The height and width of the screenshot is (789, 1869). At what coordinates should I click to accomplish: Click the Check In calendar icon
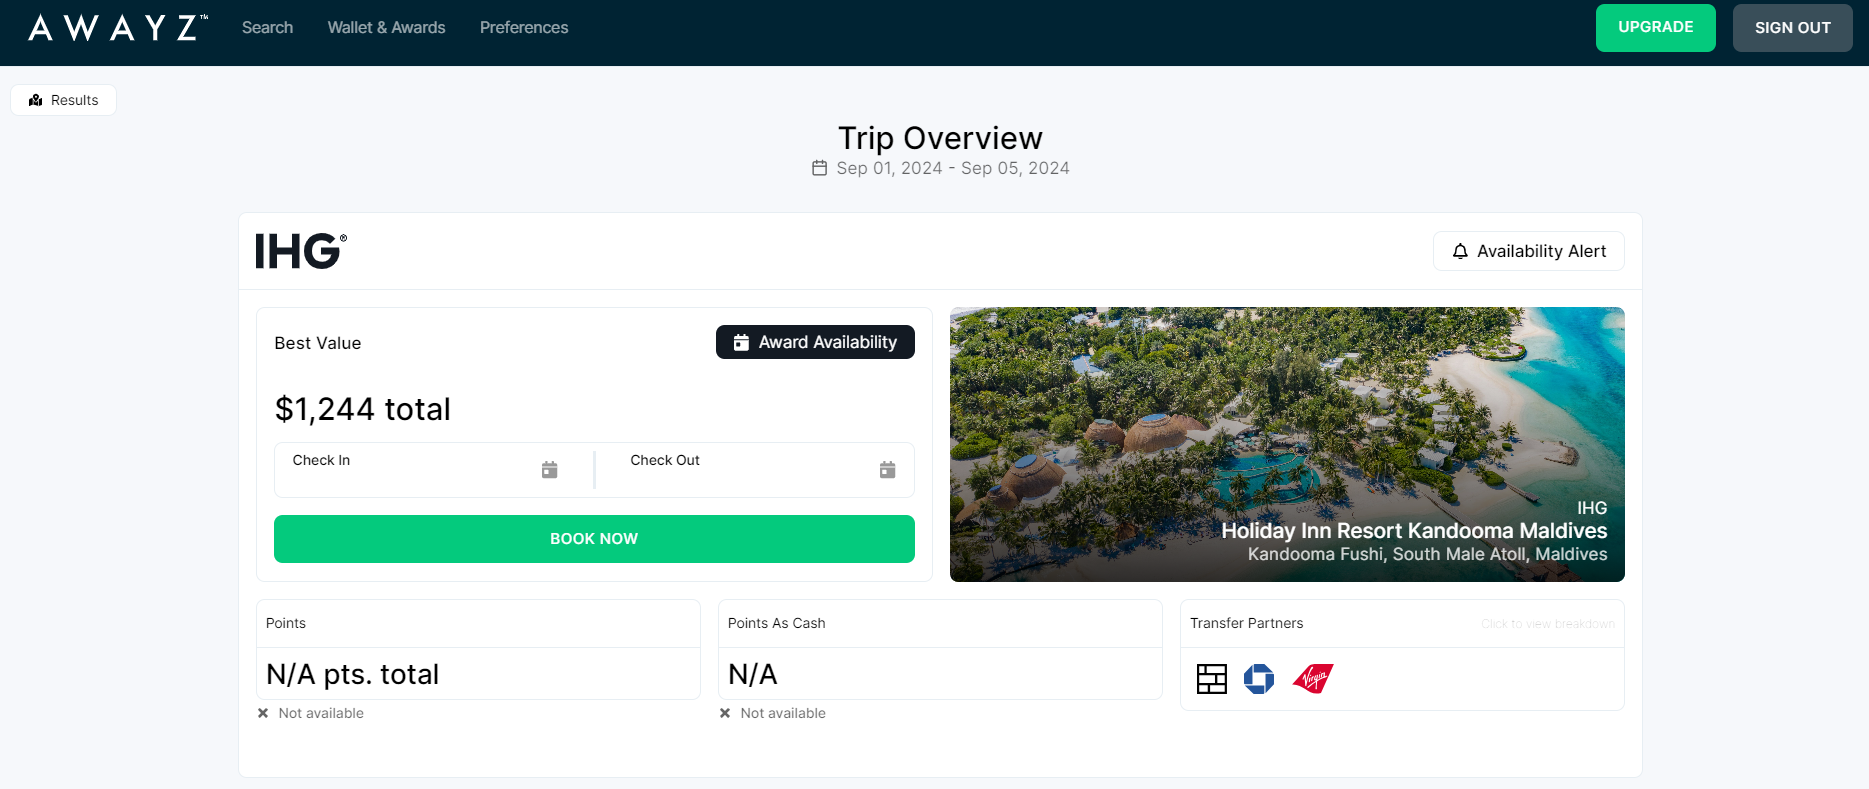pyautogui.click(x=549, y=470)
